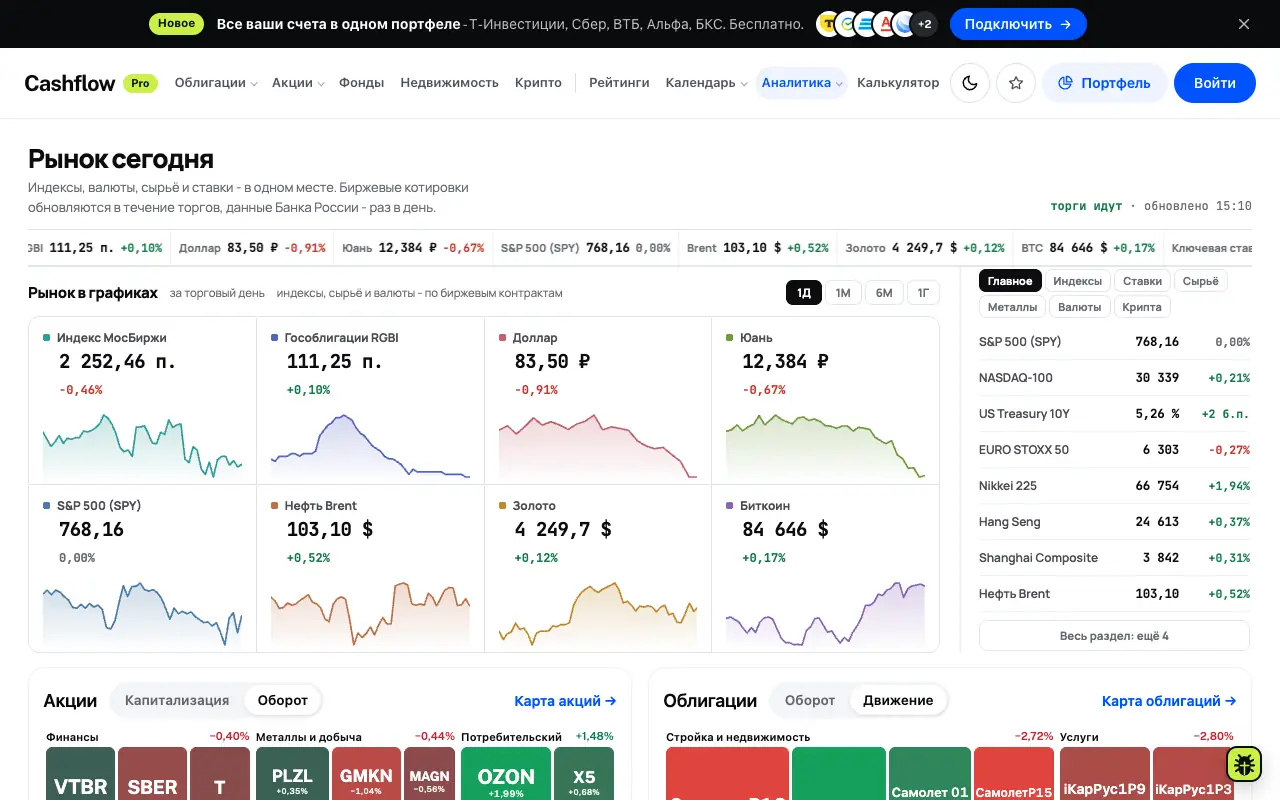Open Золото chart card
The width and height of the screenshot is (1280, 800).
tap(598, 568)
